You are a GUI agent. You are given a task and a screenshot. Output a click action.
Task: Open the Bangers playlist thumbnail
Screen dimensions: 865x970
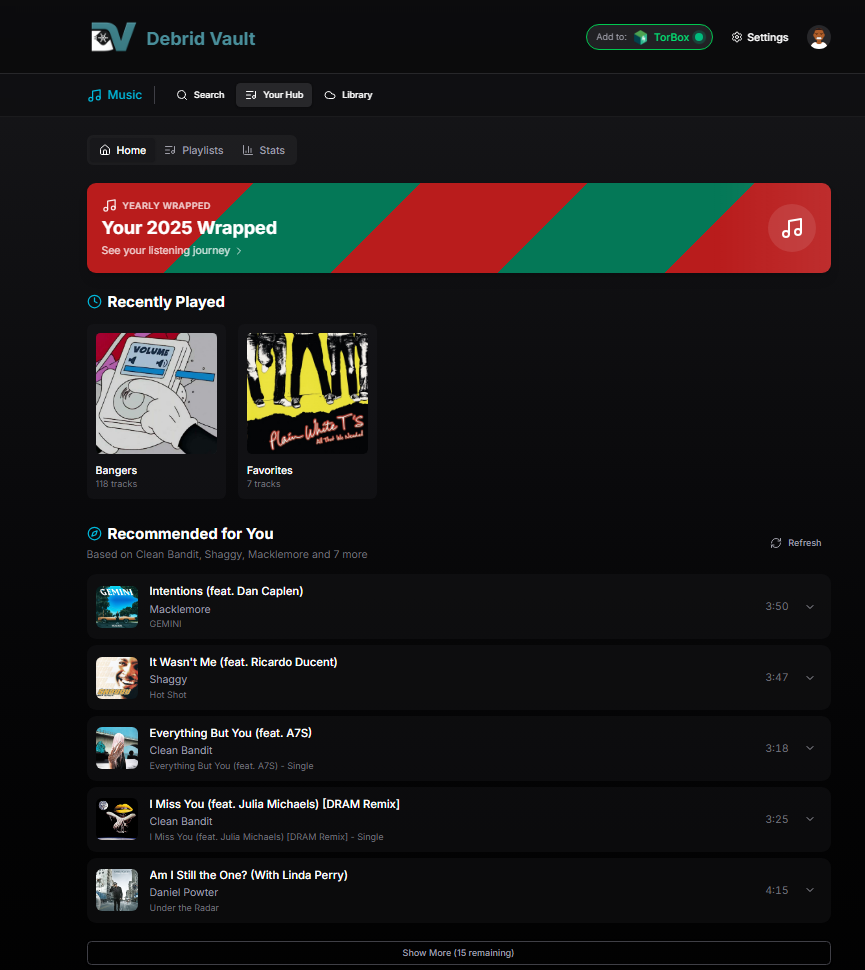coord(156,393)
